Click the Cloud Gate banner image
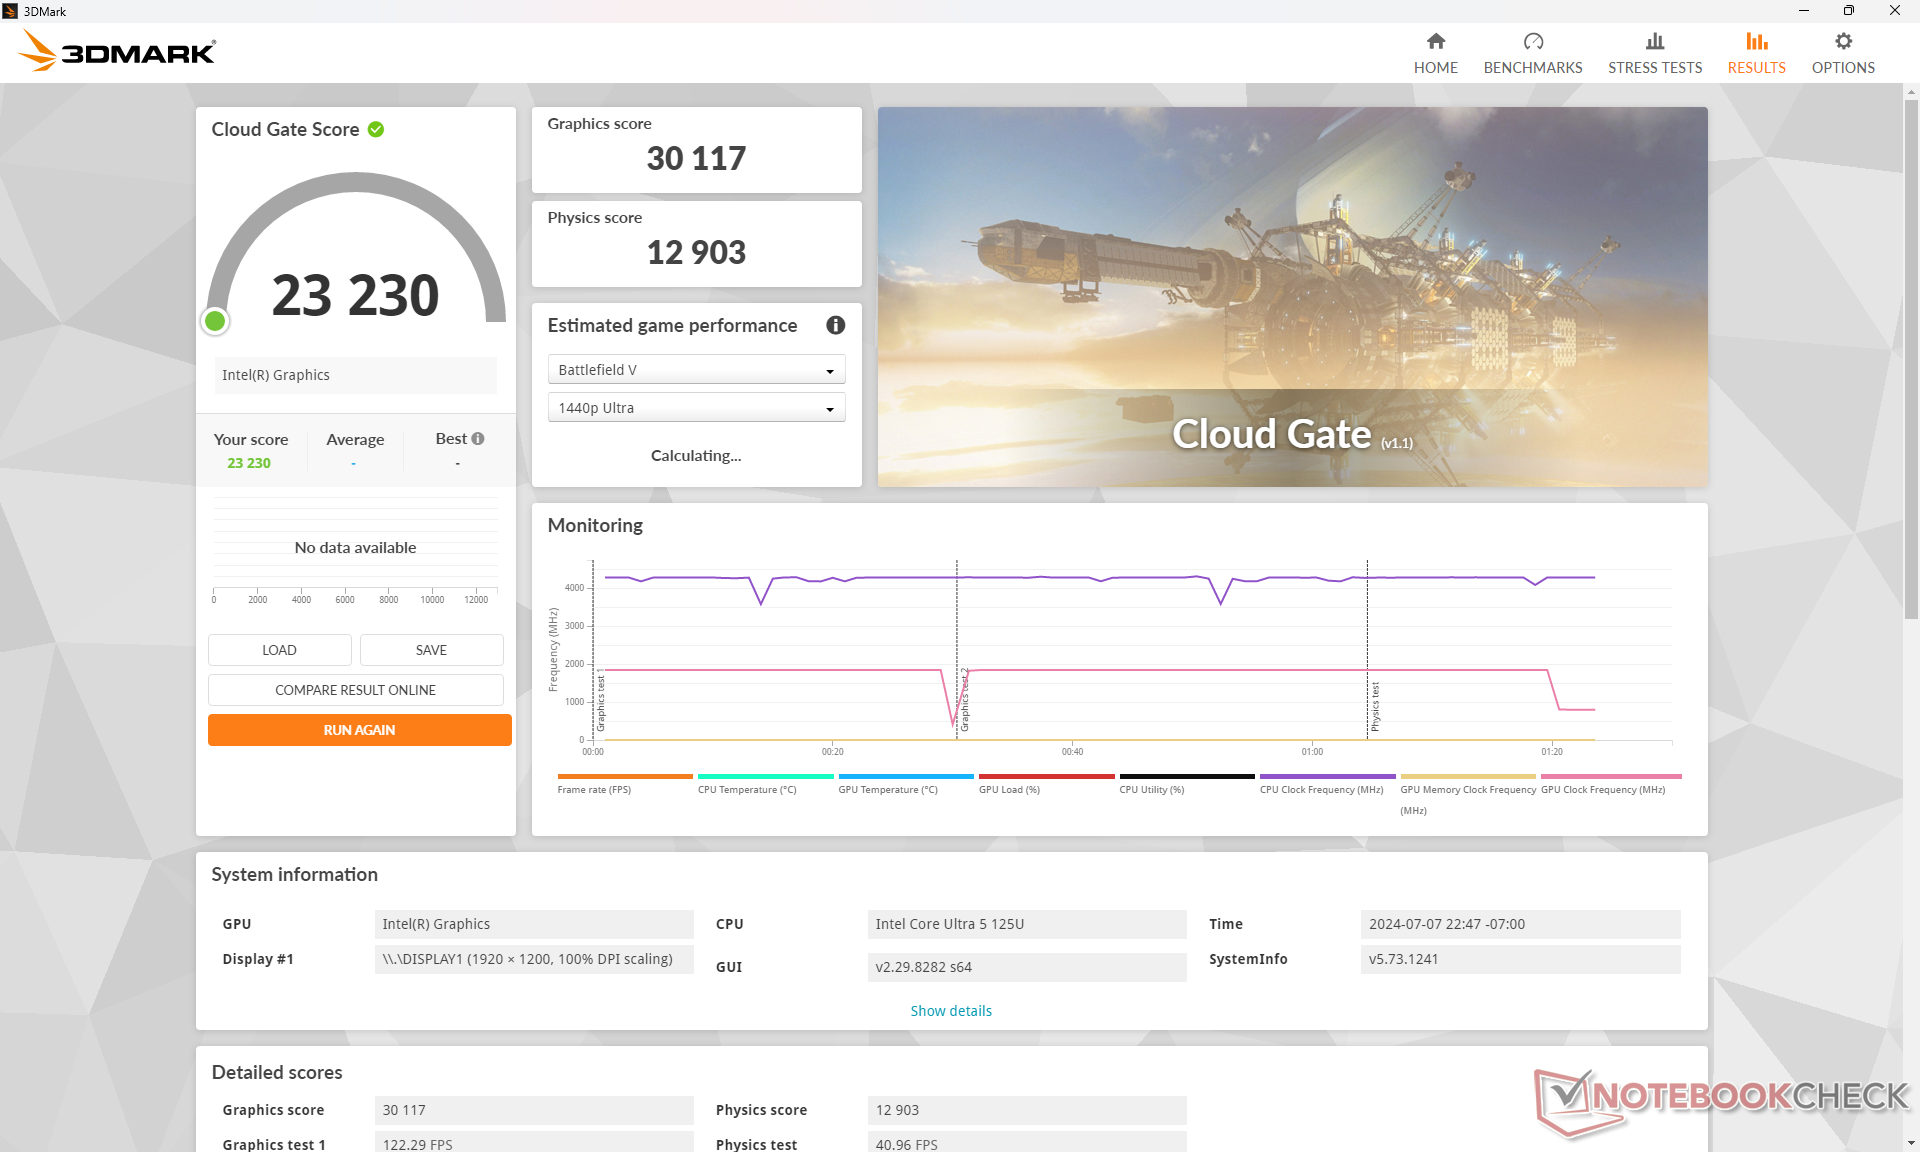 click(x=1291, y=297)
